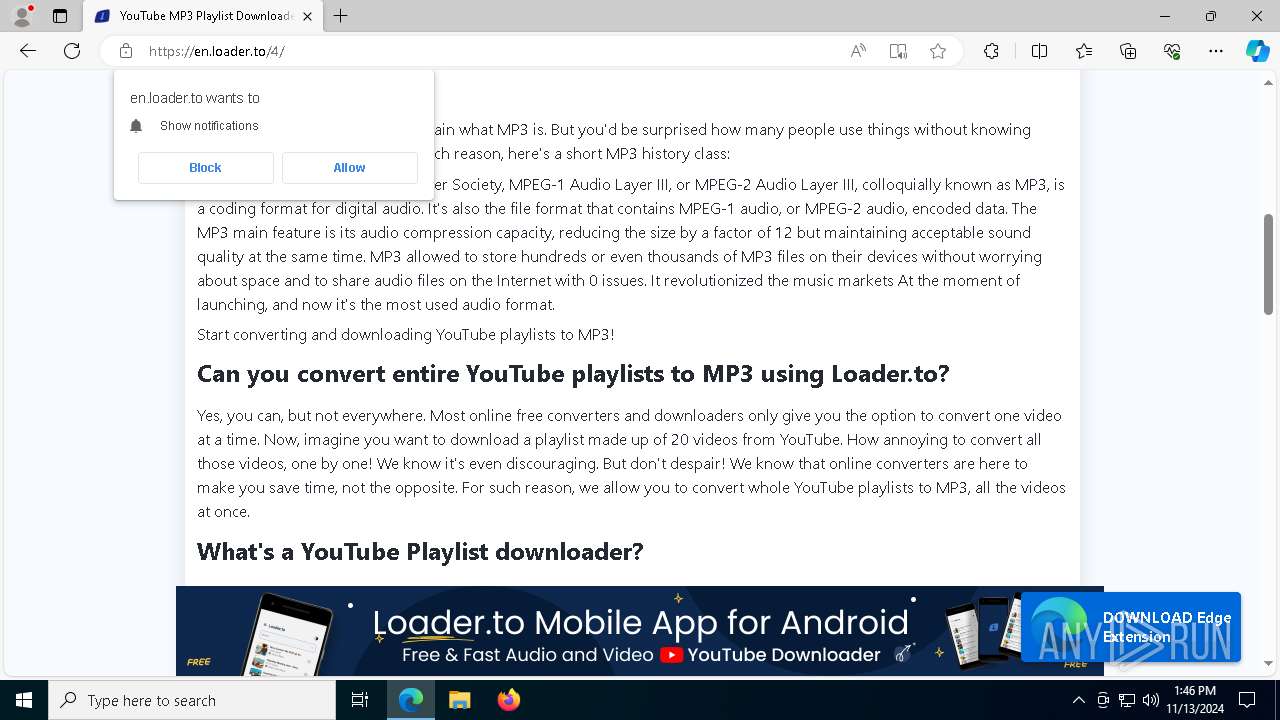Click heading 'What's a YouTube Playlist downloader?'

(420, 552)
